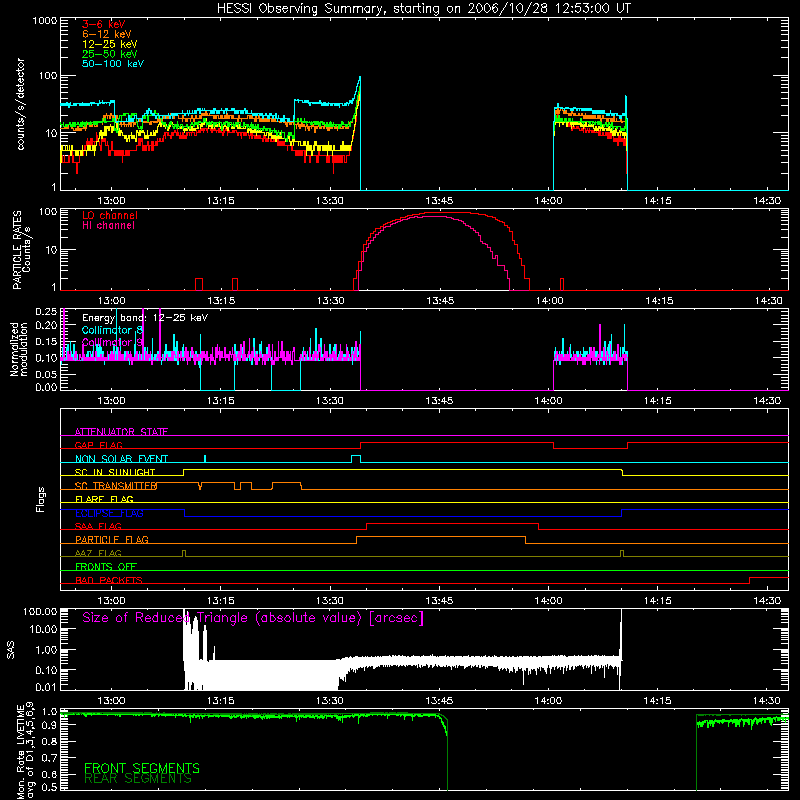The height and width of the screenshot is (800, 800).
Task: Click the LO channel legend label
Action: [x=110, y=216]
